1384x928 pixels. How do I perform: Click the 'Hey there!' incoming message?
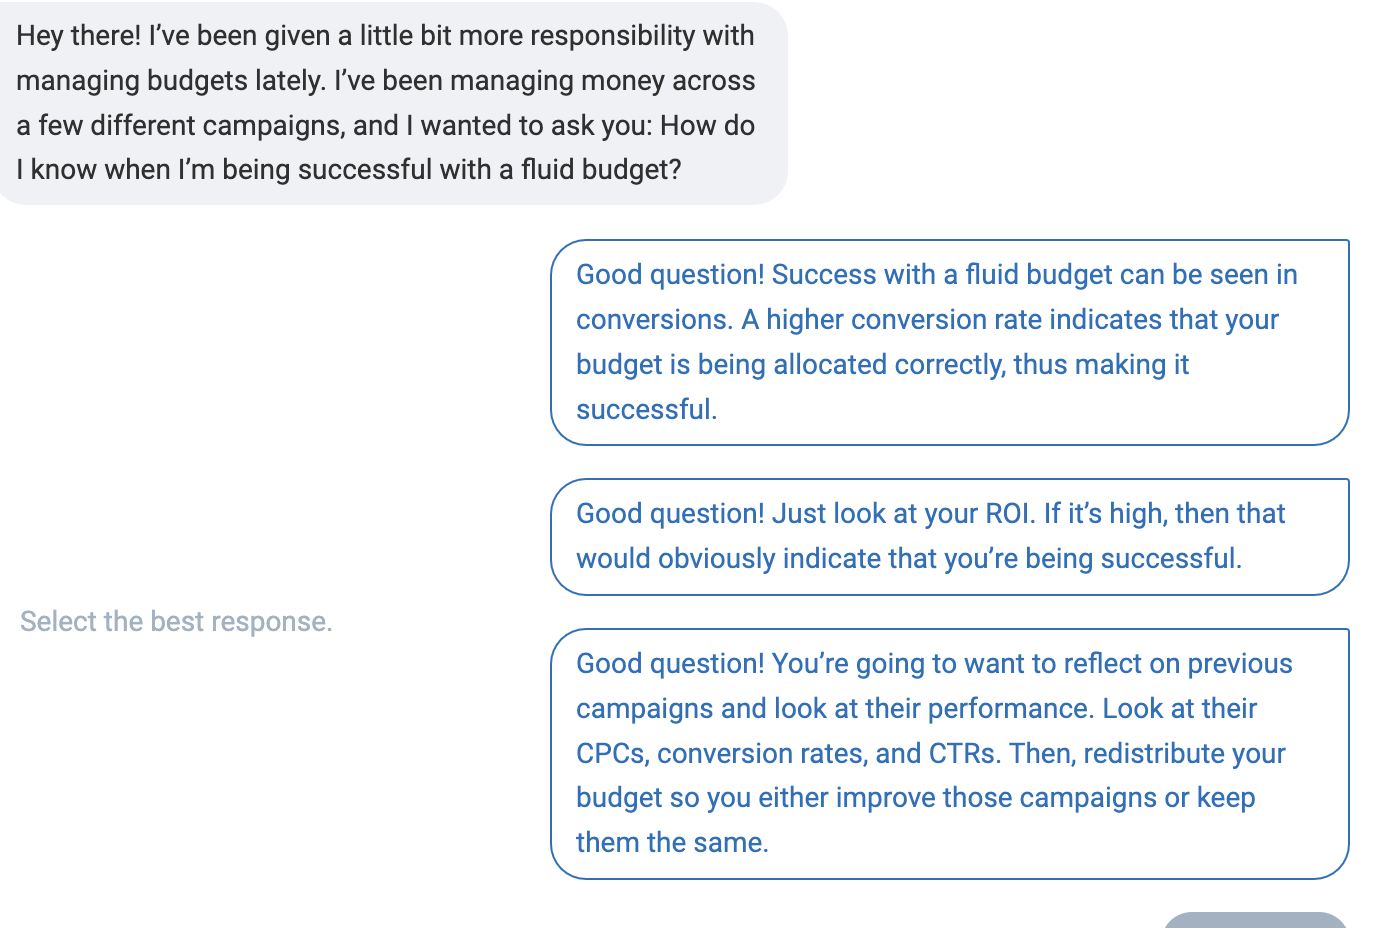[x=390, y=103]
